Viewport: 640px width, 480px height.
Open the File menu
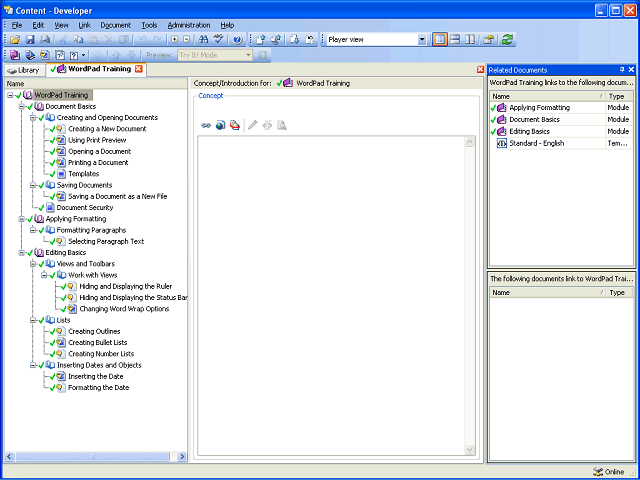pyautogui.click(x=17, y=25)
